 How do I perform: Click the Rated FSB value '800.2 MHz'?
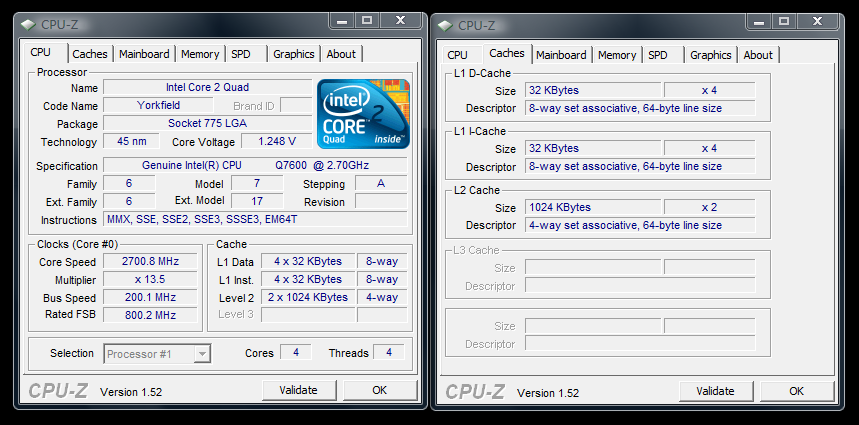click(150, 315)
